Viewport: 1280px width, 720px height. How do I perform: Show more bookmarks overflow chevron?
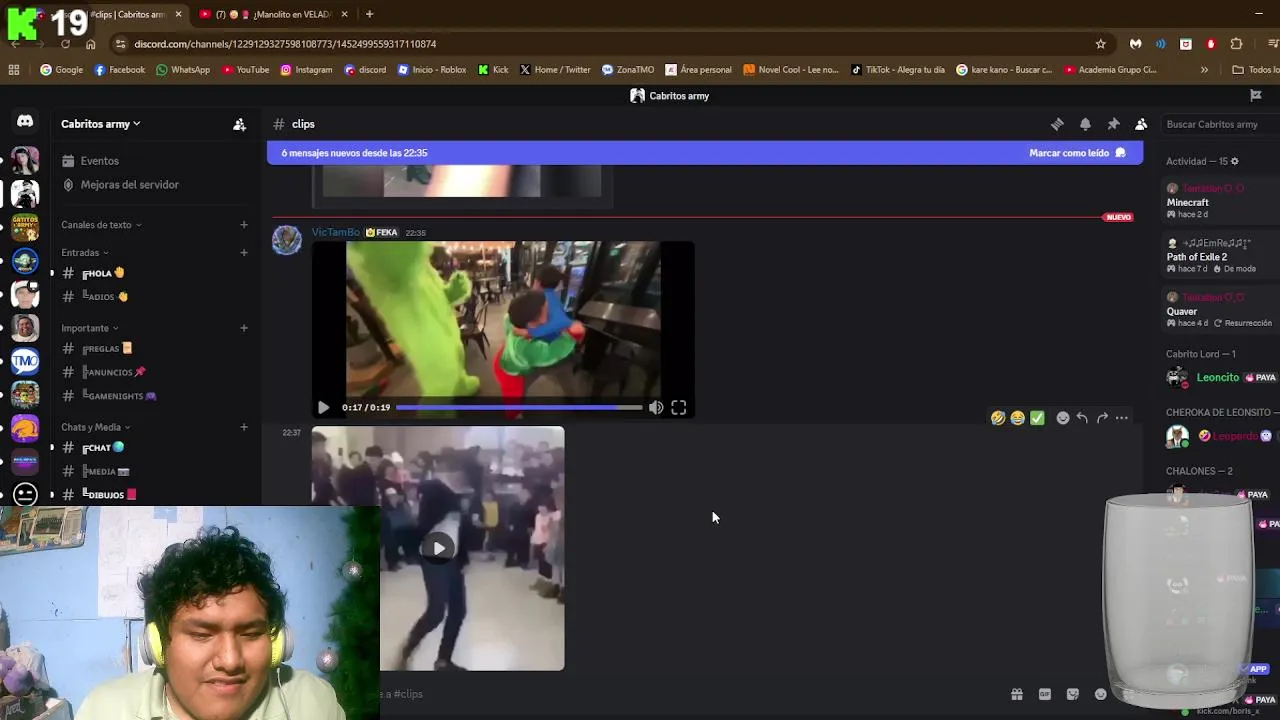pos(1204,70)
